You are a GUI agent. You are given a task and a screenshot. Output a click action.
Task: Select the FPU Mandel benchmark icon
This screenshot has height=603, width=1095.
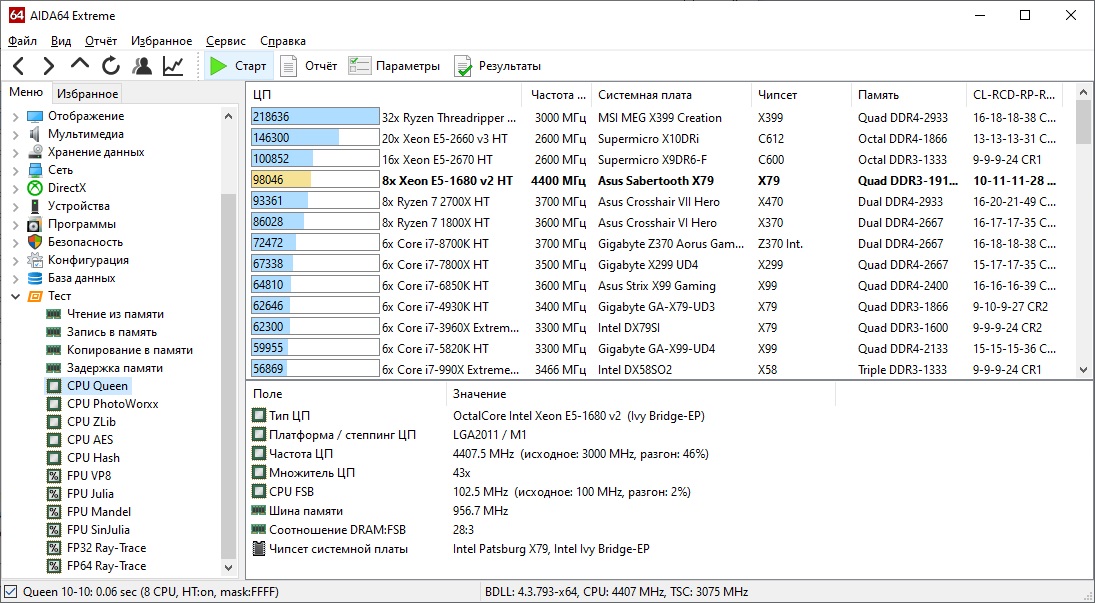click(x=53, y=512)
